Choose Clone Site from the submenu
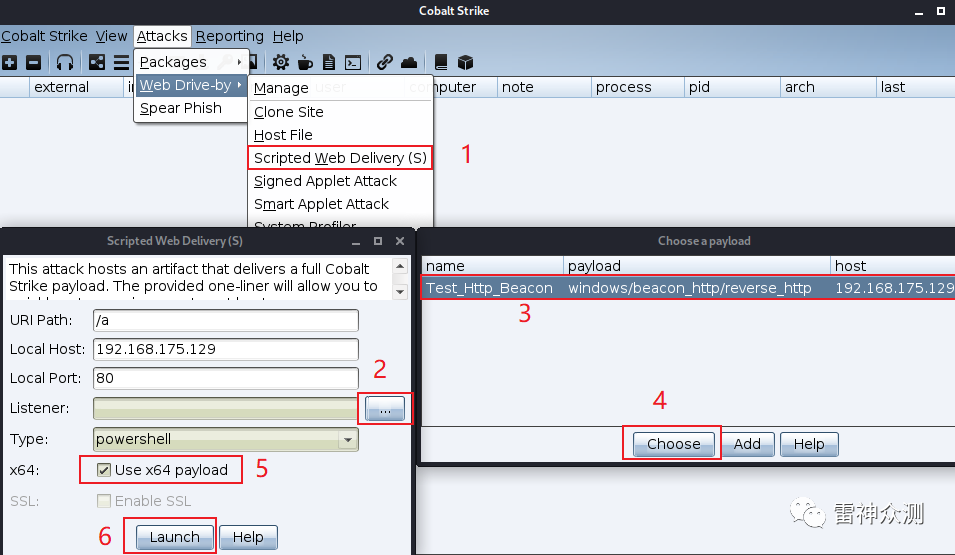The height and width of the screenshot is (555, 955). (340, 112)
